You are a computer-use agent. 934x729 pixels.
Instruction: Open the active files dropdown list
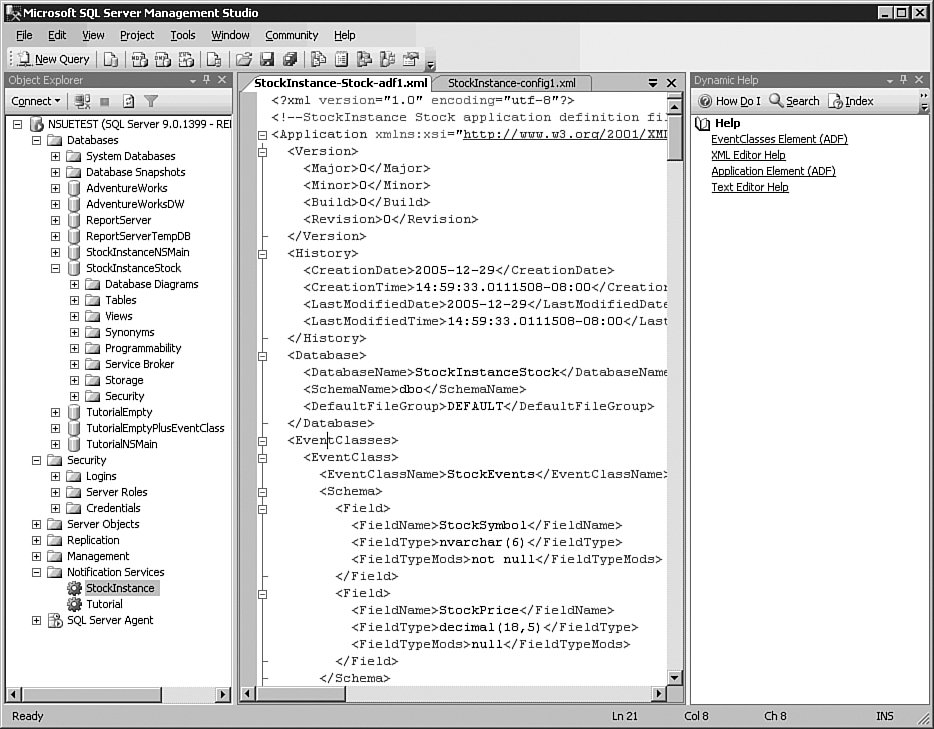[653, 83]
